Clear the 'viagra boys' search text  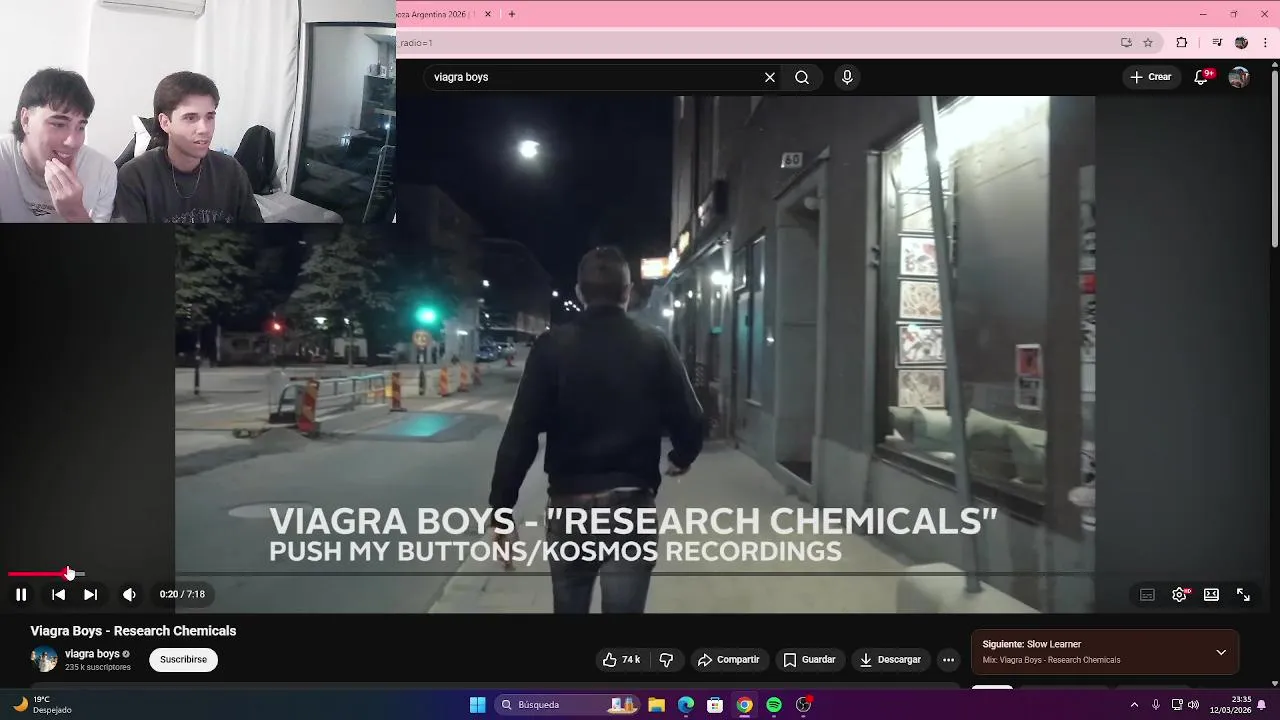pyautogui.click(x=770, y=77)
